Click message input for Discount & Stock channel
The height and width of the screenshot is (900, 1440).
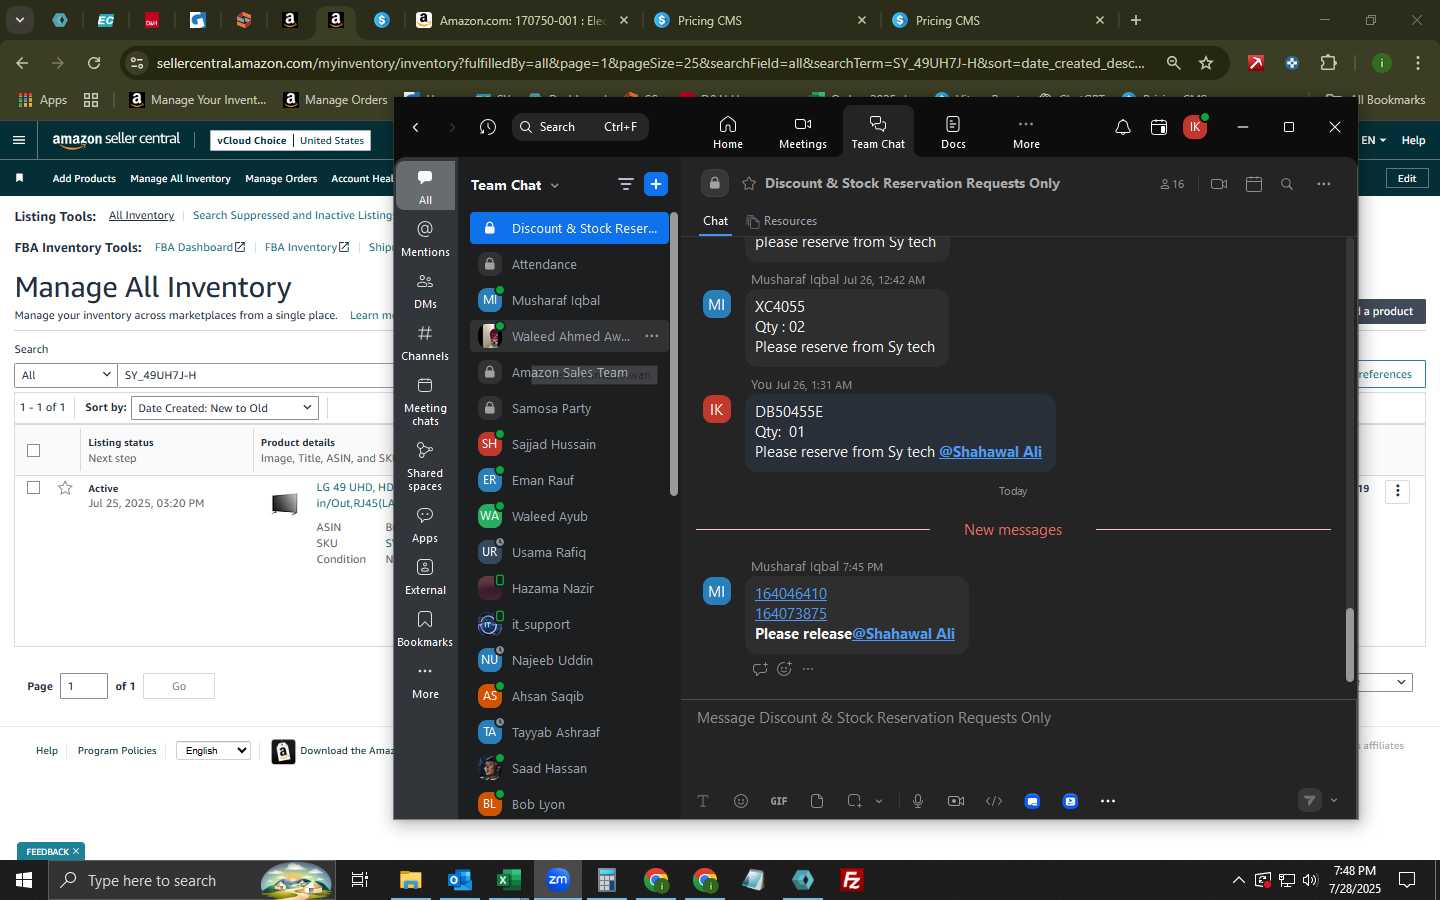[x=1018, y=718]
